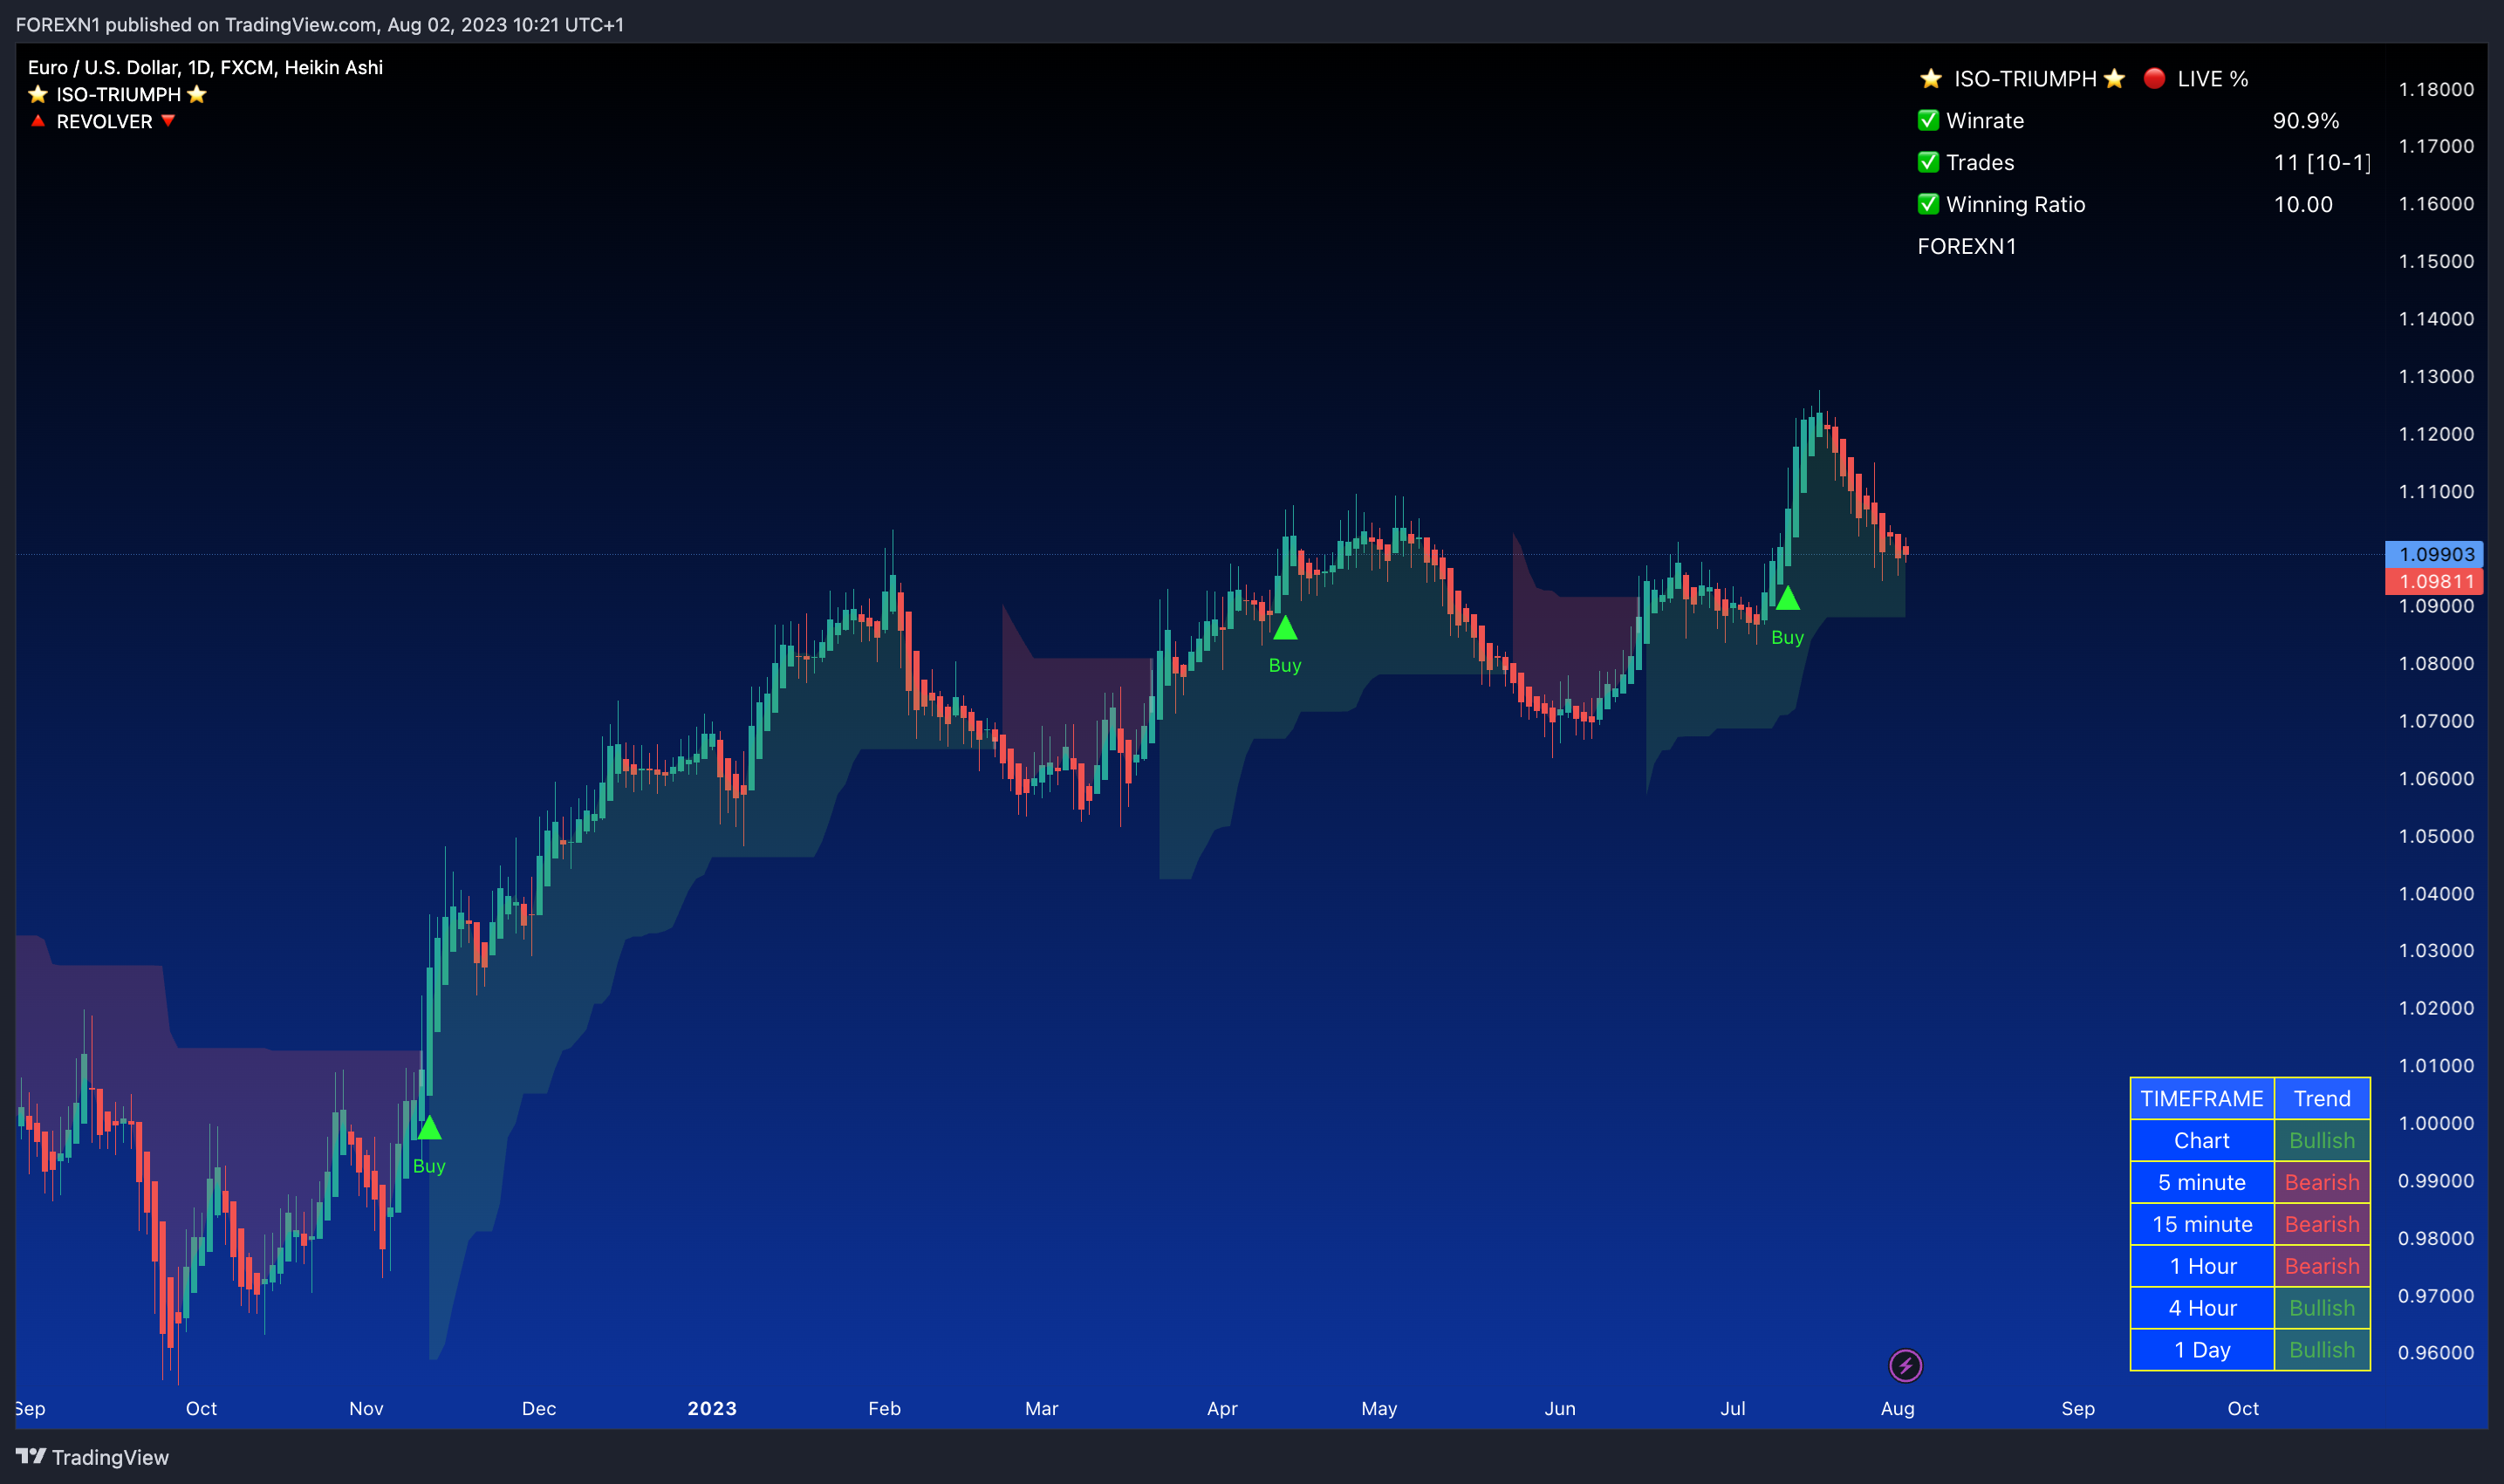The width and height of the screenshot is (2504, 1484).
Task: Click the July Buy signal triangle
Action: click(1787, 599)
